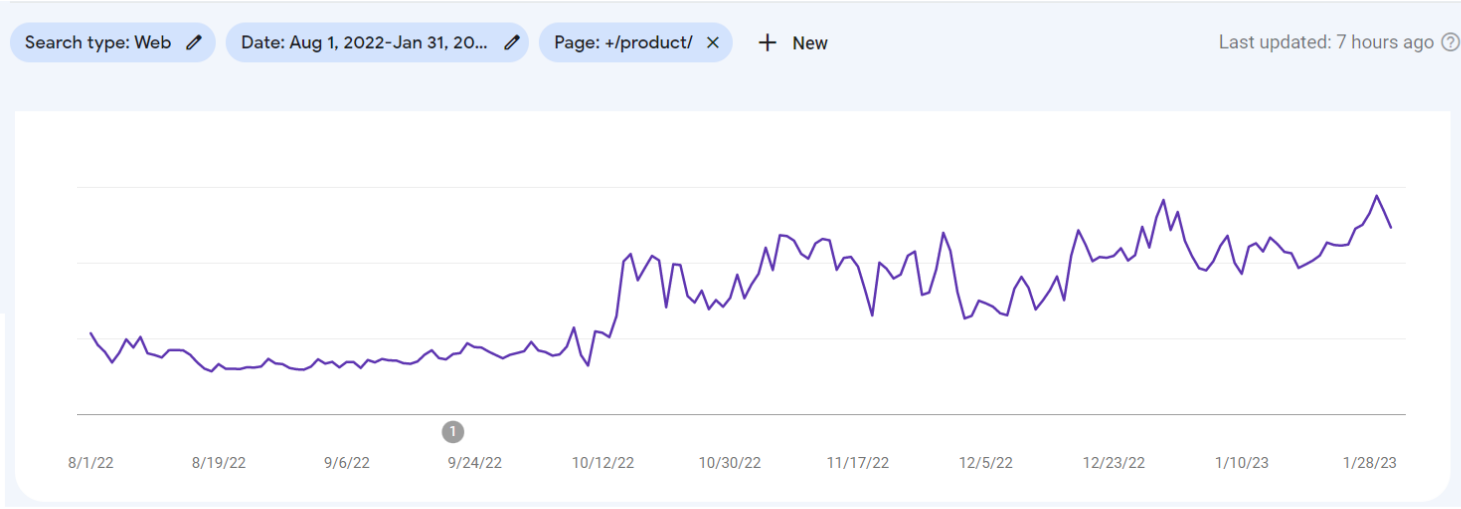Remove the Page: +/product/ filter with X
The height and width of the screenshot is (509, 1461).
tap(713, 43)
